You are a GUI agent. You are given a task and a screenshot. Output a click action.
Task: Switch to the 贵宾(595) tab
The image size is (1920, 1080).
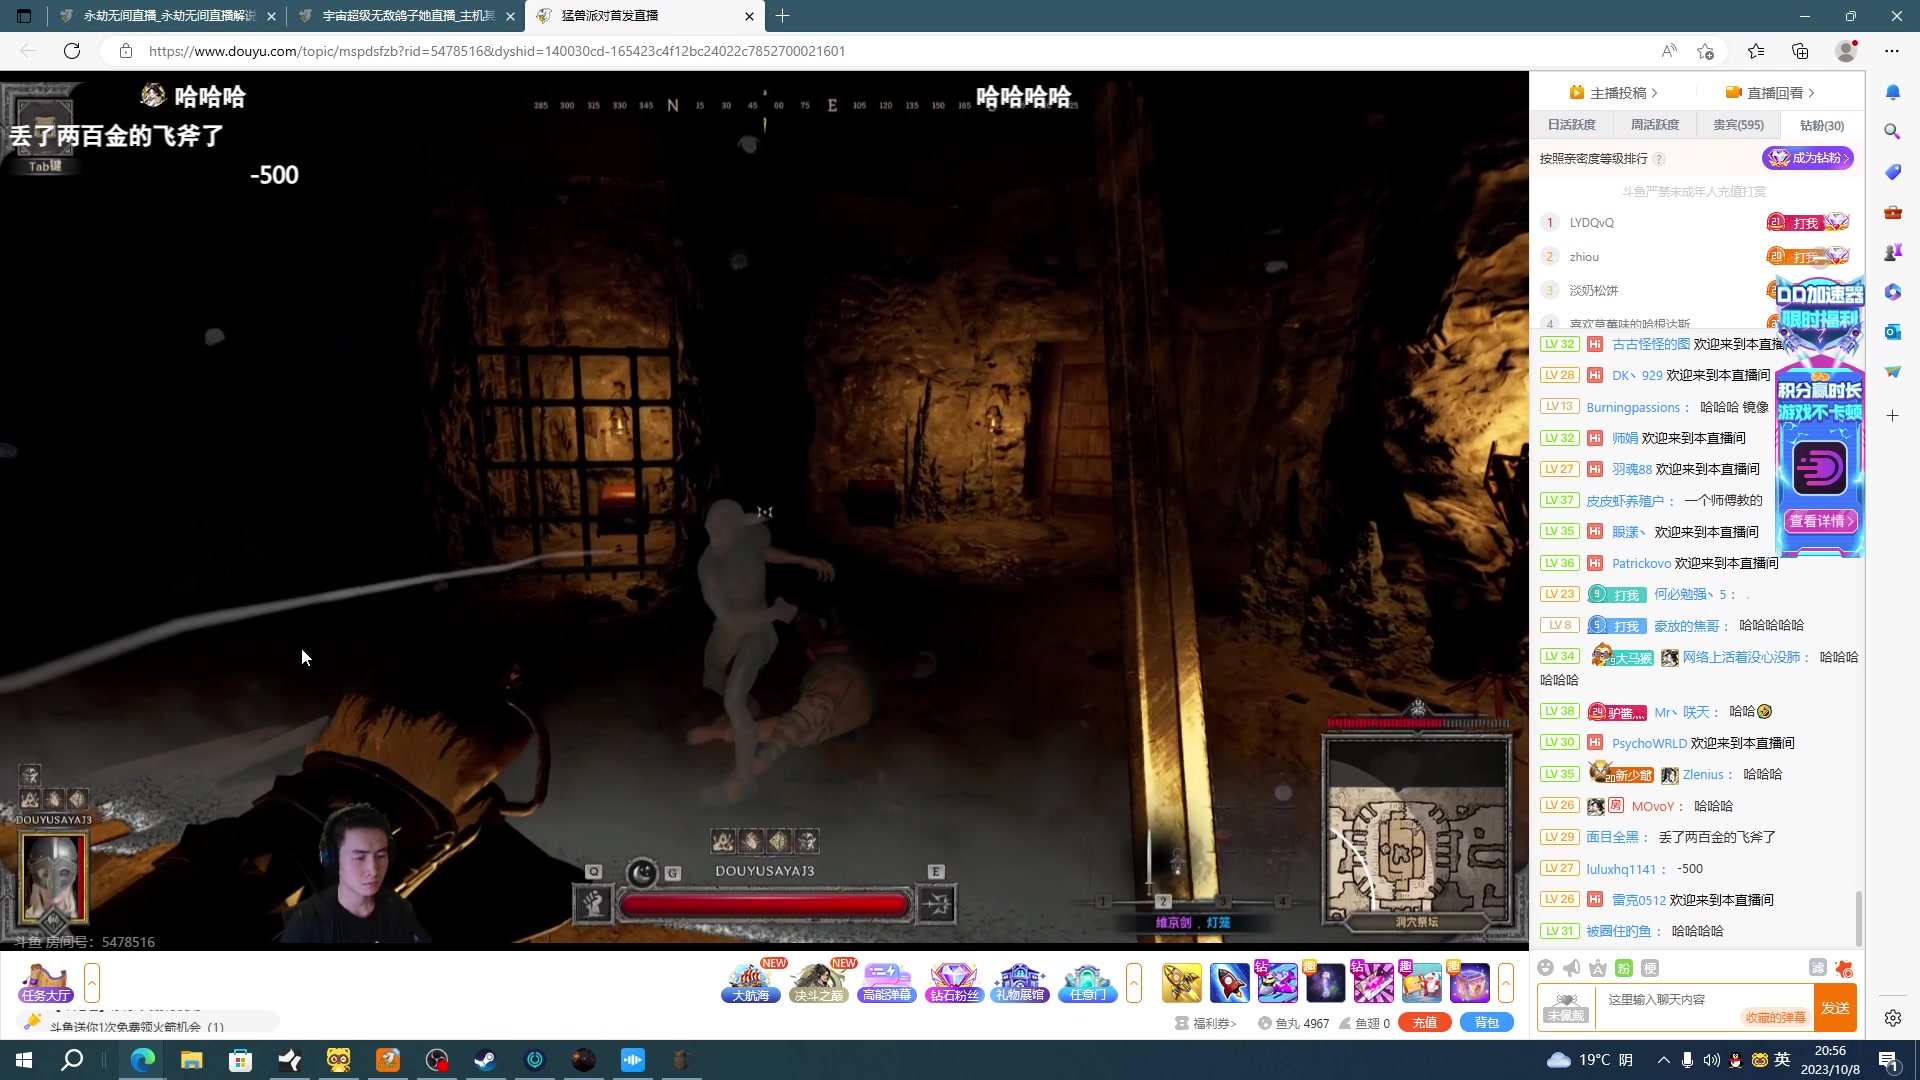tap(1738, 125)
